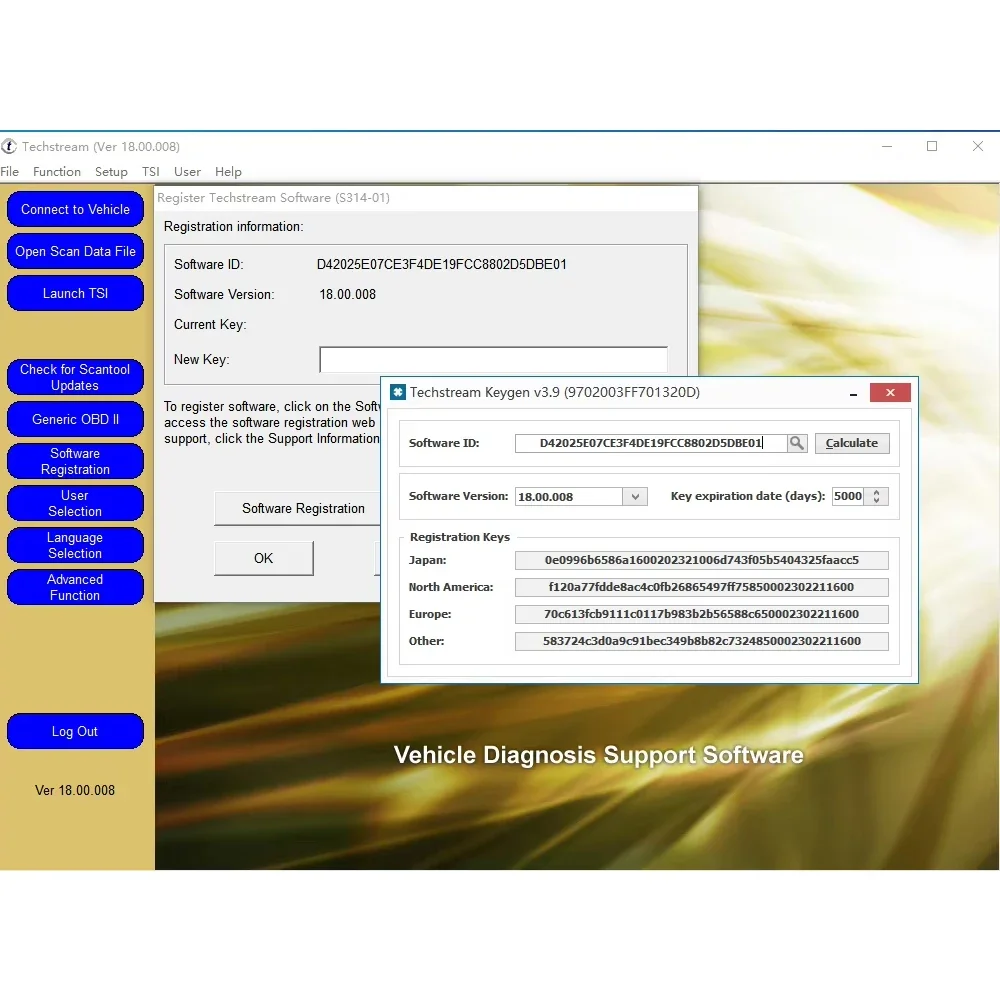Click OK in the registration dialog
1000x1000 pixels.
[263, 558]
